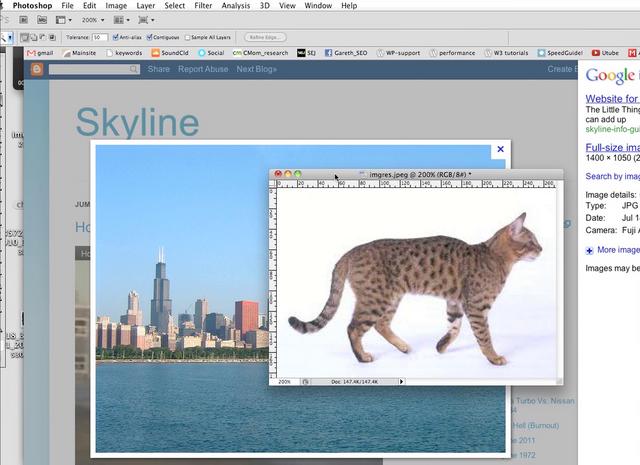Open the Screen Mode dropdown
Screen dimensions: 640x465
[x=147, y=20]
